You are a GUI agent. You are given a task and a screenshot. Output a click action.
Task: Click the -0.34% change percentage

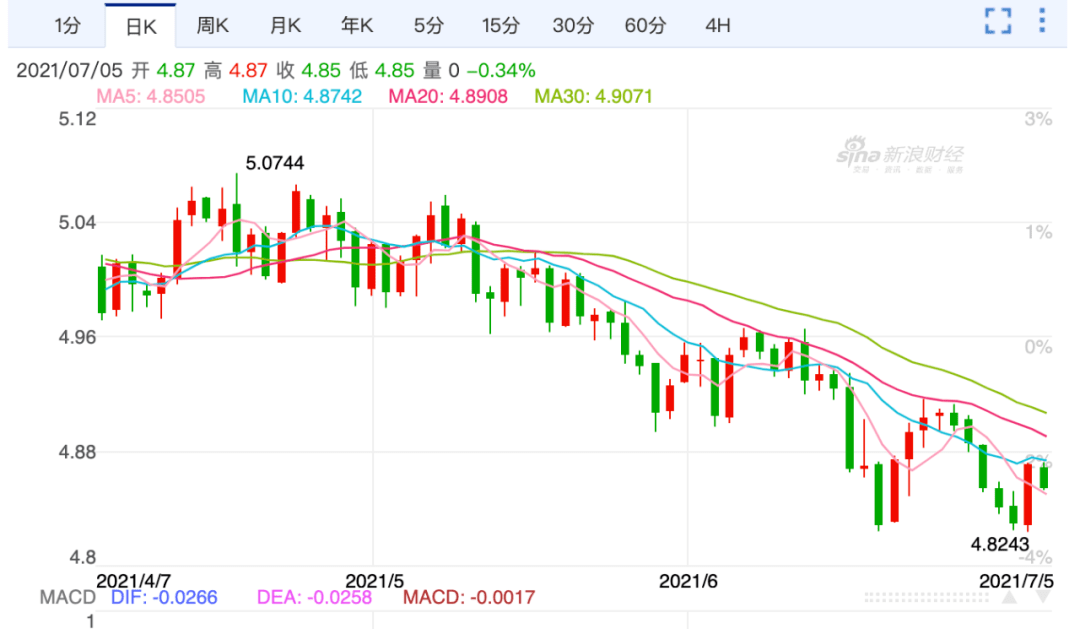click(501, 70)
